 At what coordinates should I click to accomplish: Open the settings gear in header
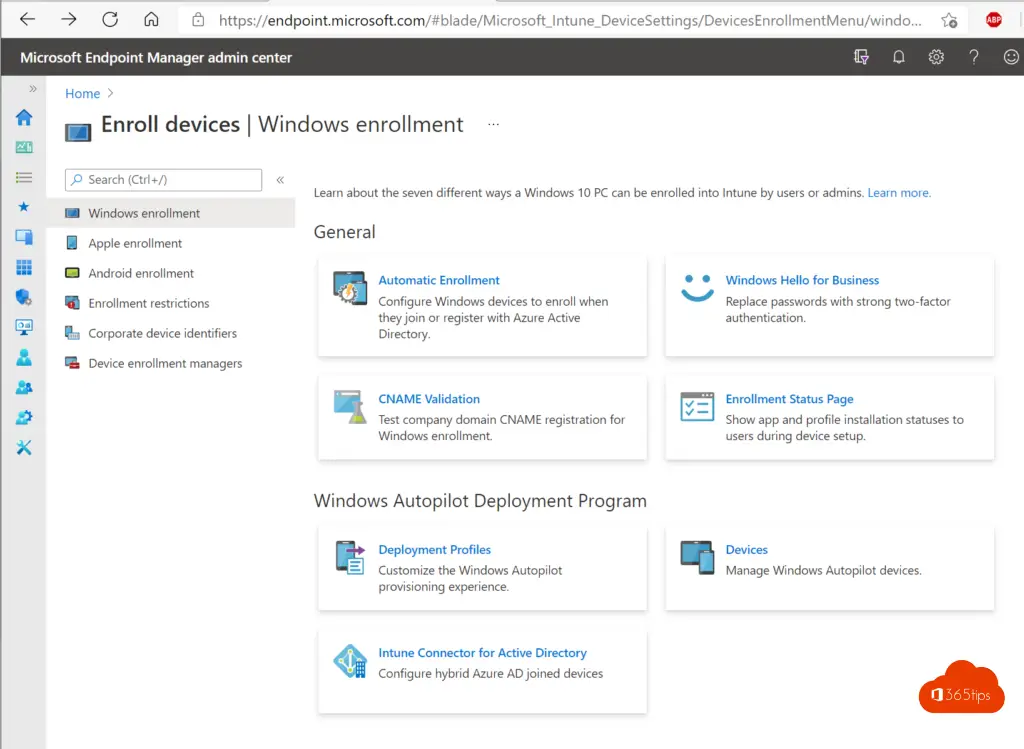pyautogui.click(x=936, y=57)
